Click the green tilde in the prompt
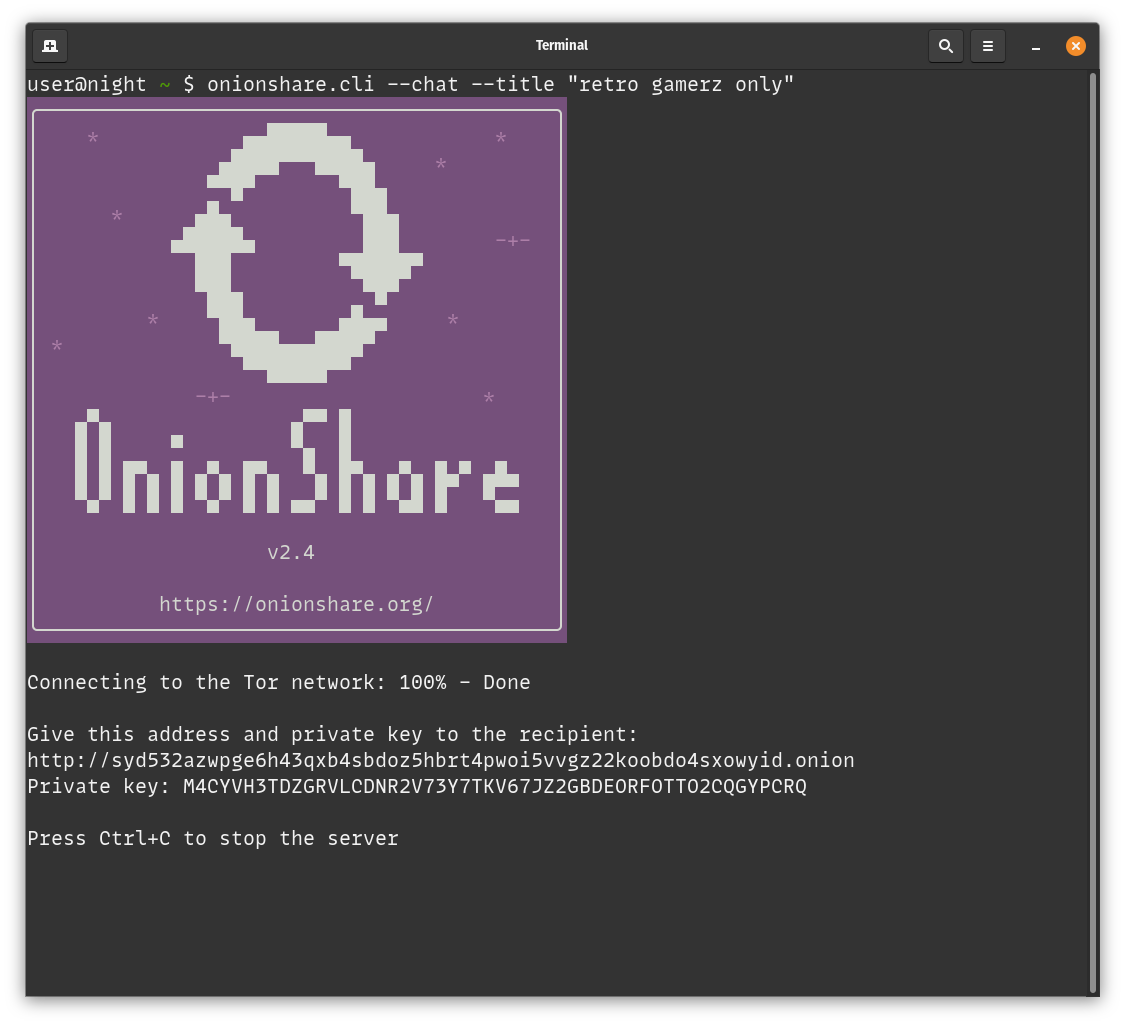This screenshot has height=1025, width=1125. tap(165, 85)
